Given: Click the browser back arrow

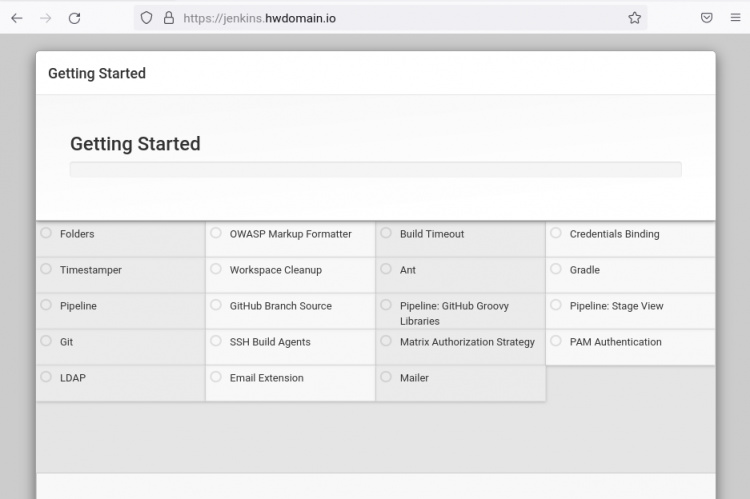Looking at the screenshot, I should point(17,18).
